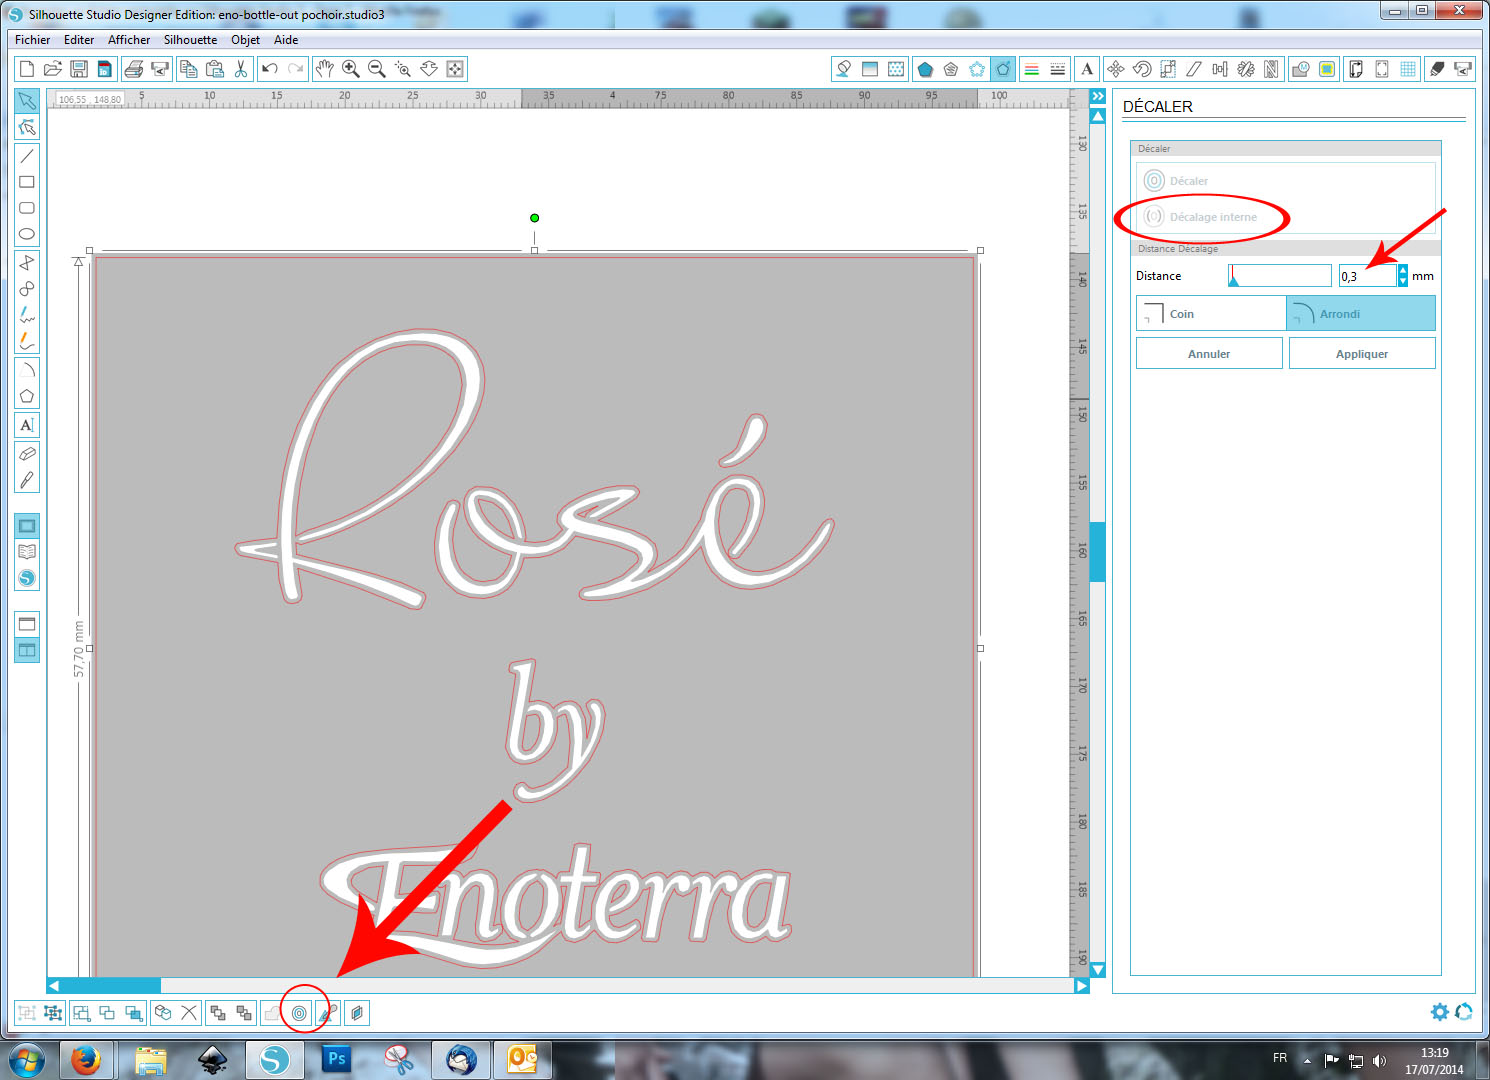The image size is (1490, 1080).
Task: Click the Zoom Out magnifier
Action: [x=377, y=69]
